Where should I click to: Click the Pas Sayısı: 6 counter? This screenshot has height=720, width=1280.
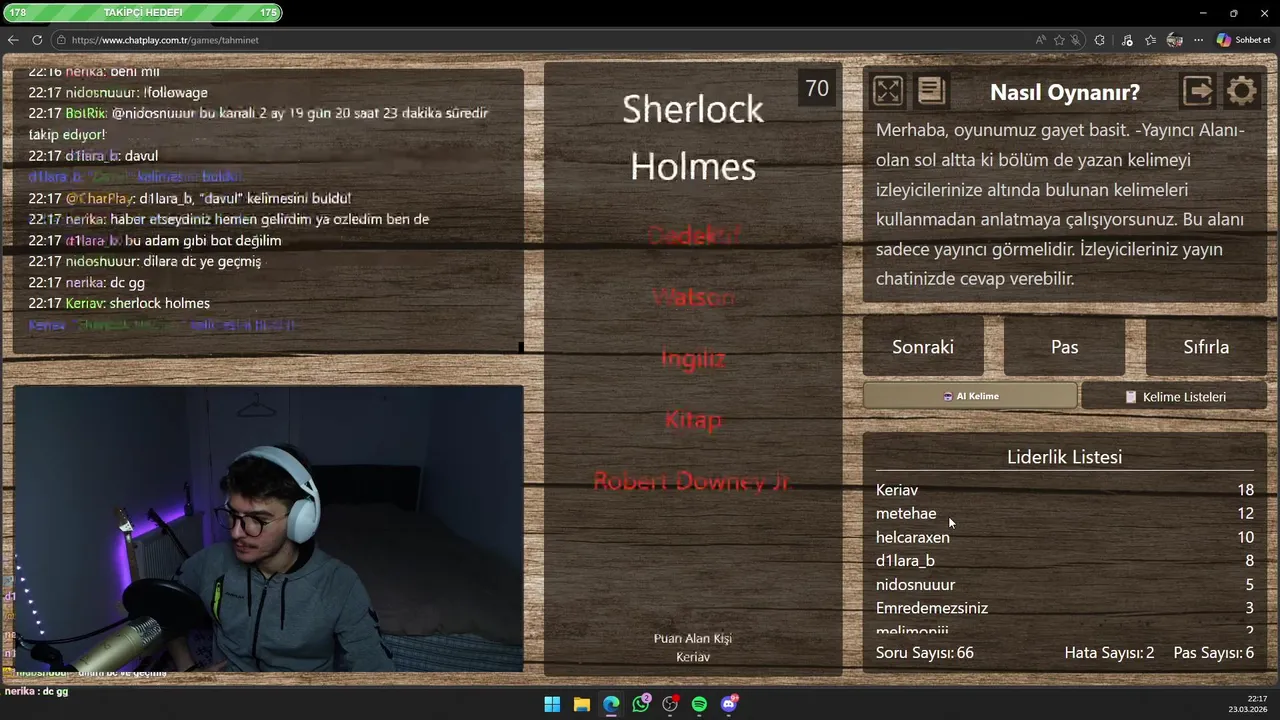coord(1214,653)
